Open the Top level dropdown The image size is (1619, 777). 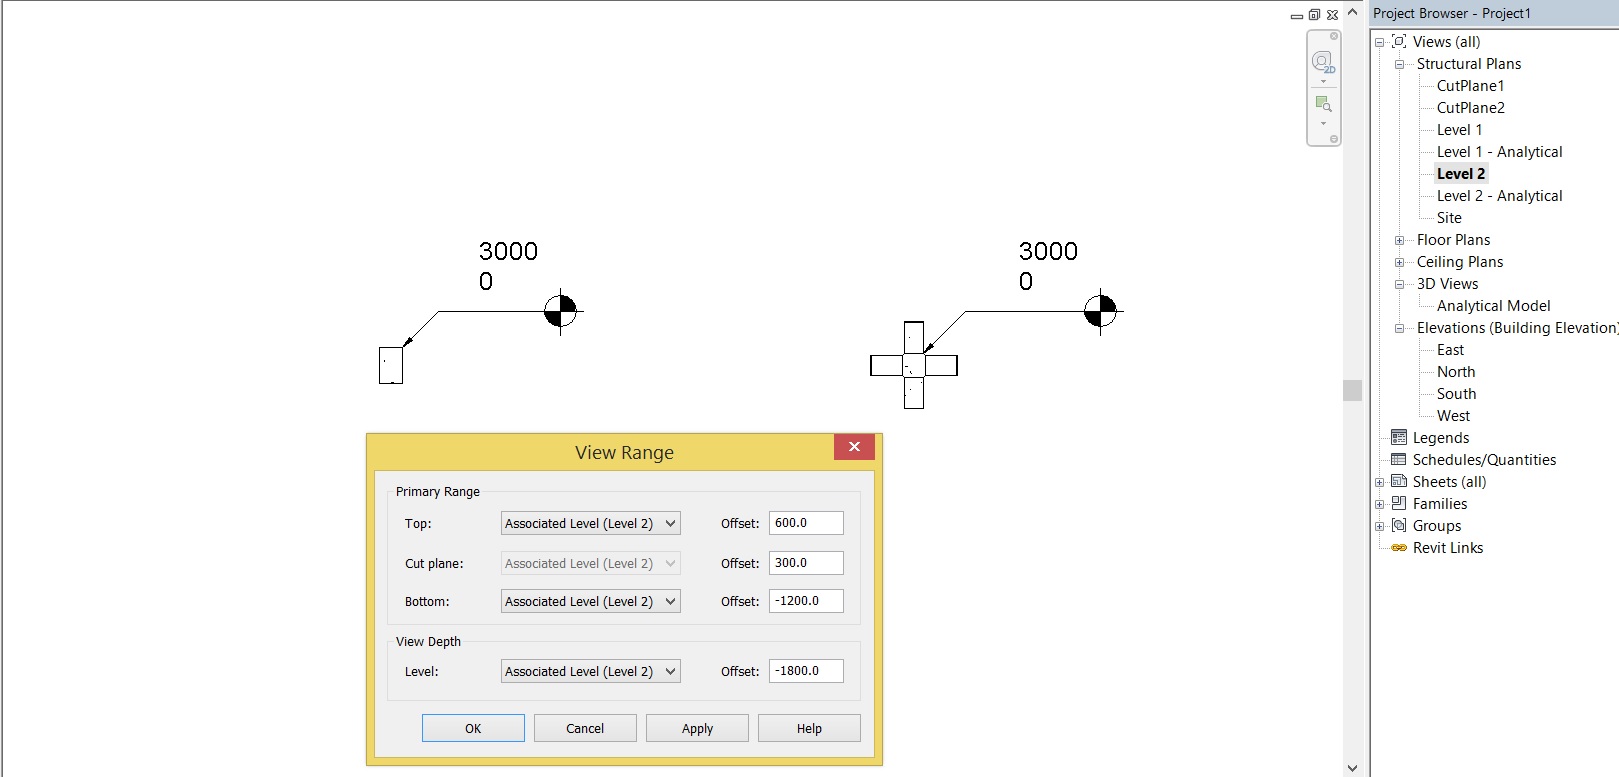[x=590, y=523]
